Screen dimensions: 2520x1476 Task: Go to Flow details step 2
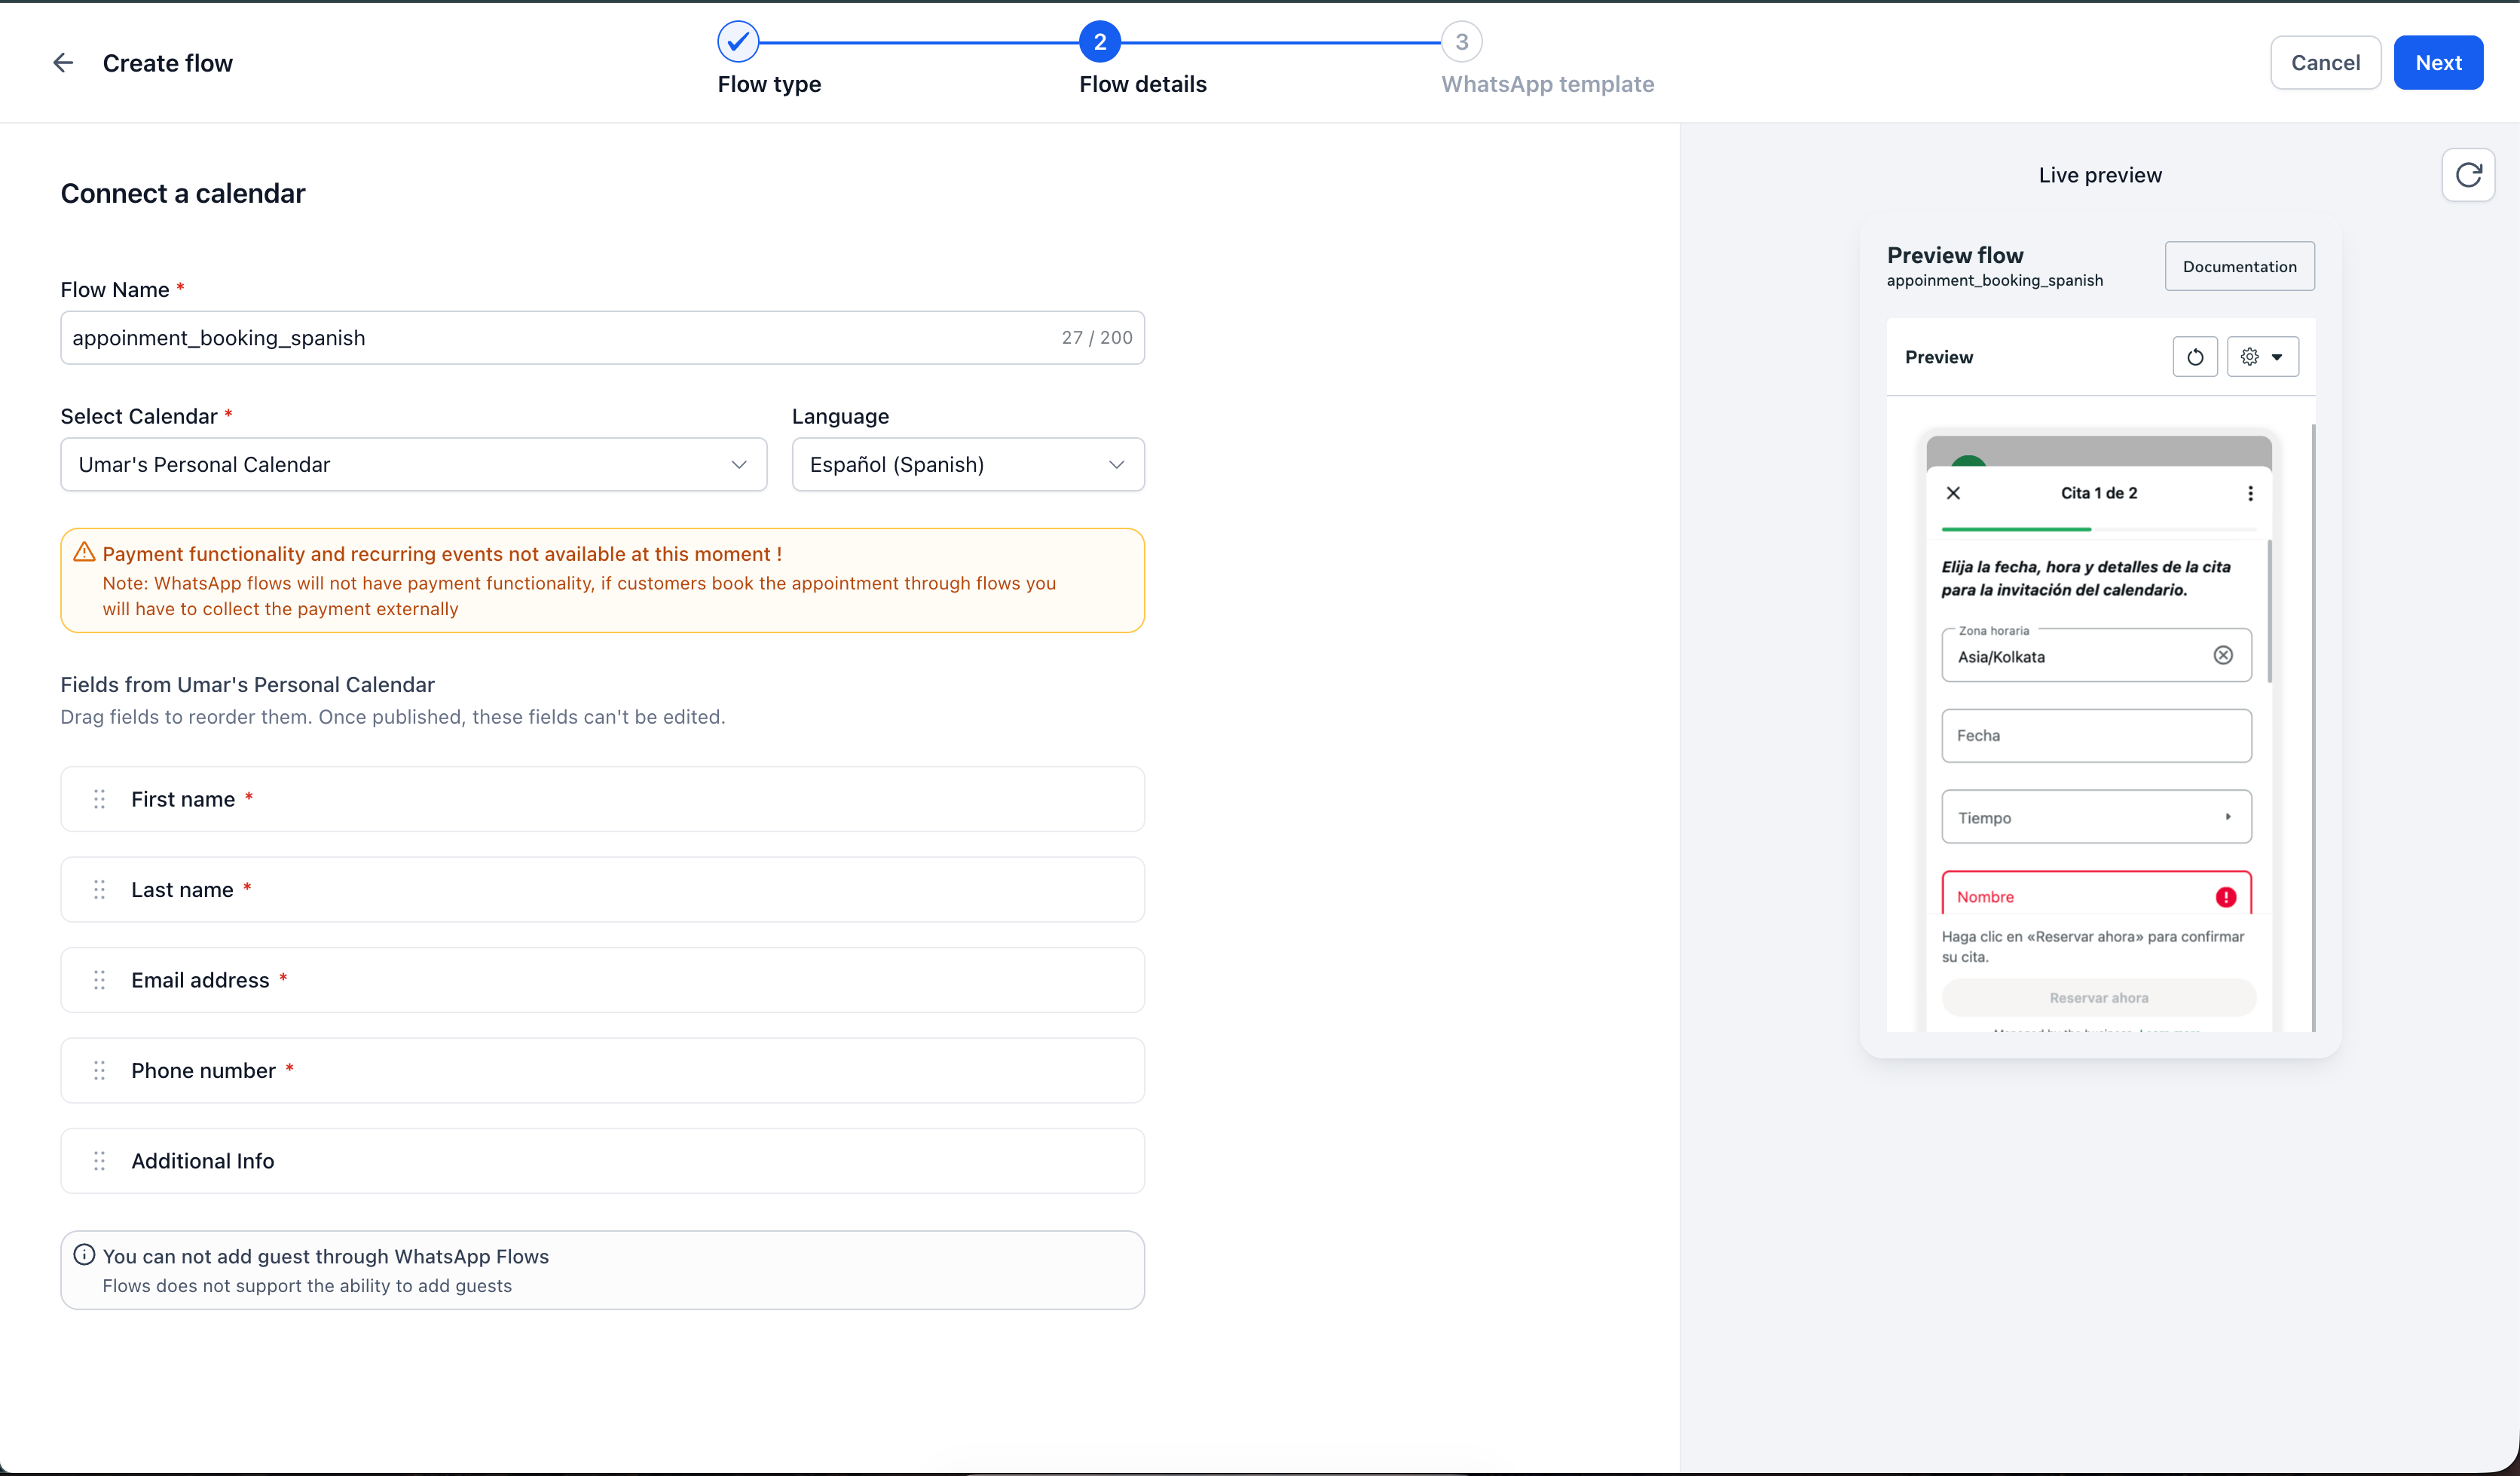click(1100, 42)
